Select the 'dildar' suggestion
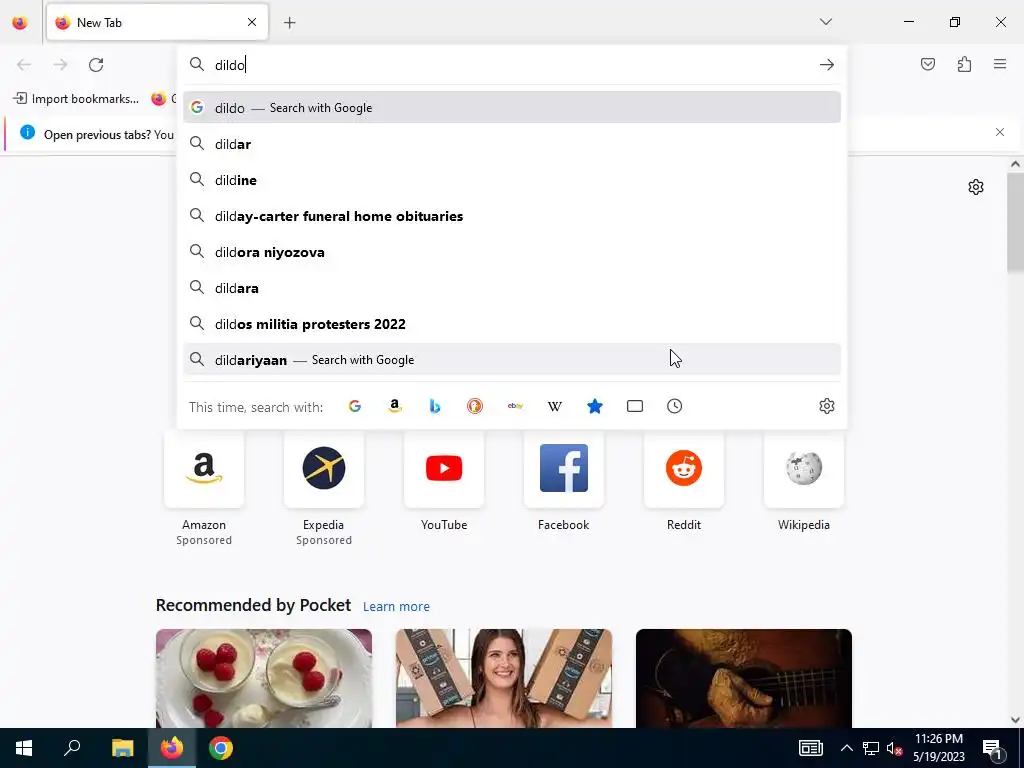 pos(512,144)
